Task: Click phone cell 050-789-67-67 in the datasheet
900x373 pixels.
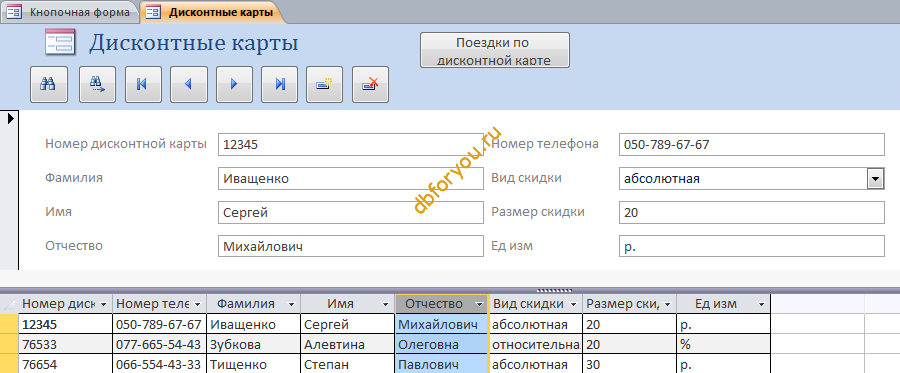Action: click(160, 324)
